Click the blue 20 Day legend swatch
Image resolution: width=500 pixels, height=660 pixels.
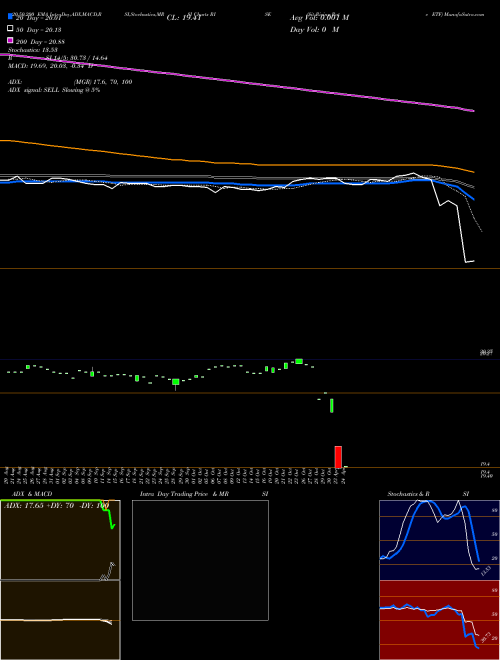click(10, 17)
